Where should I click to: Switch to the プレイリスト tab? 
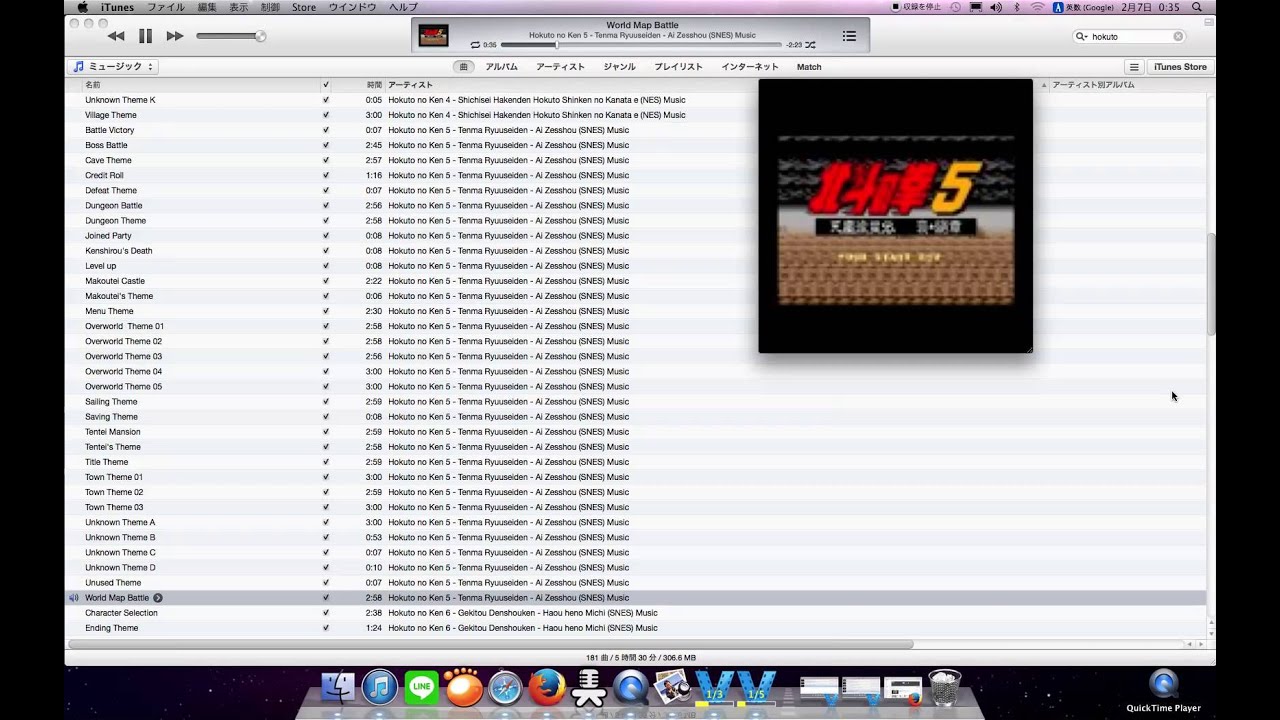[x=678, y=67]
